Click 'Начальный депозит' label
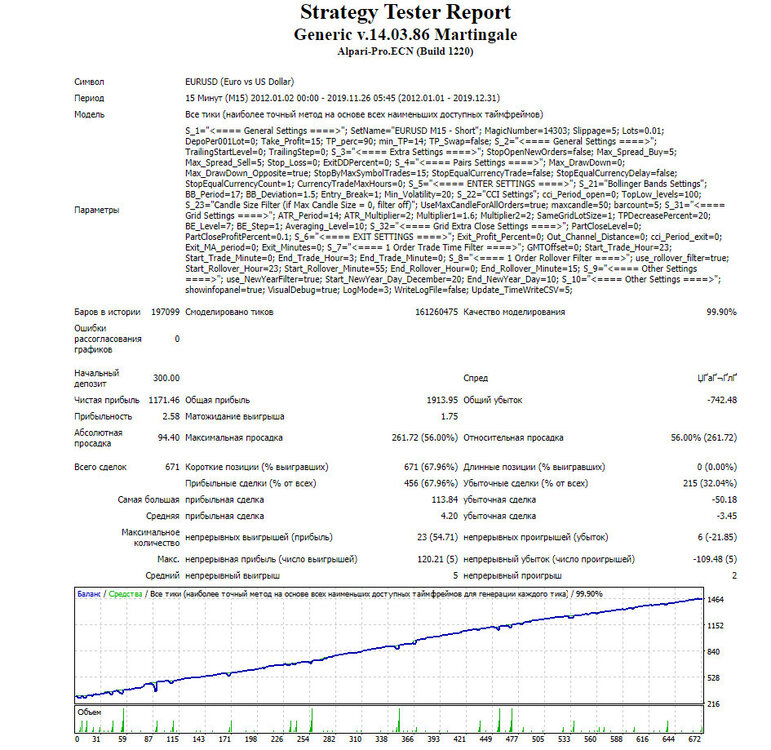Viewport: 771px width, 750px height. (x=96, y=378)
